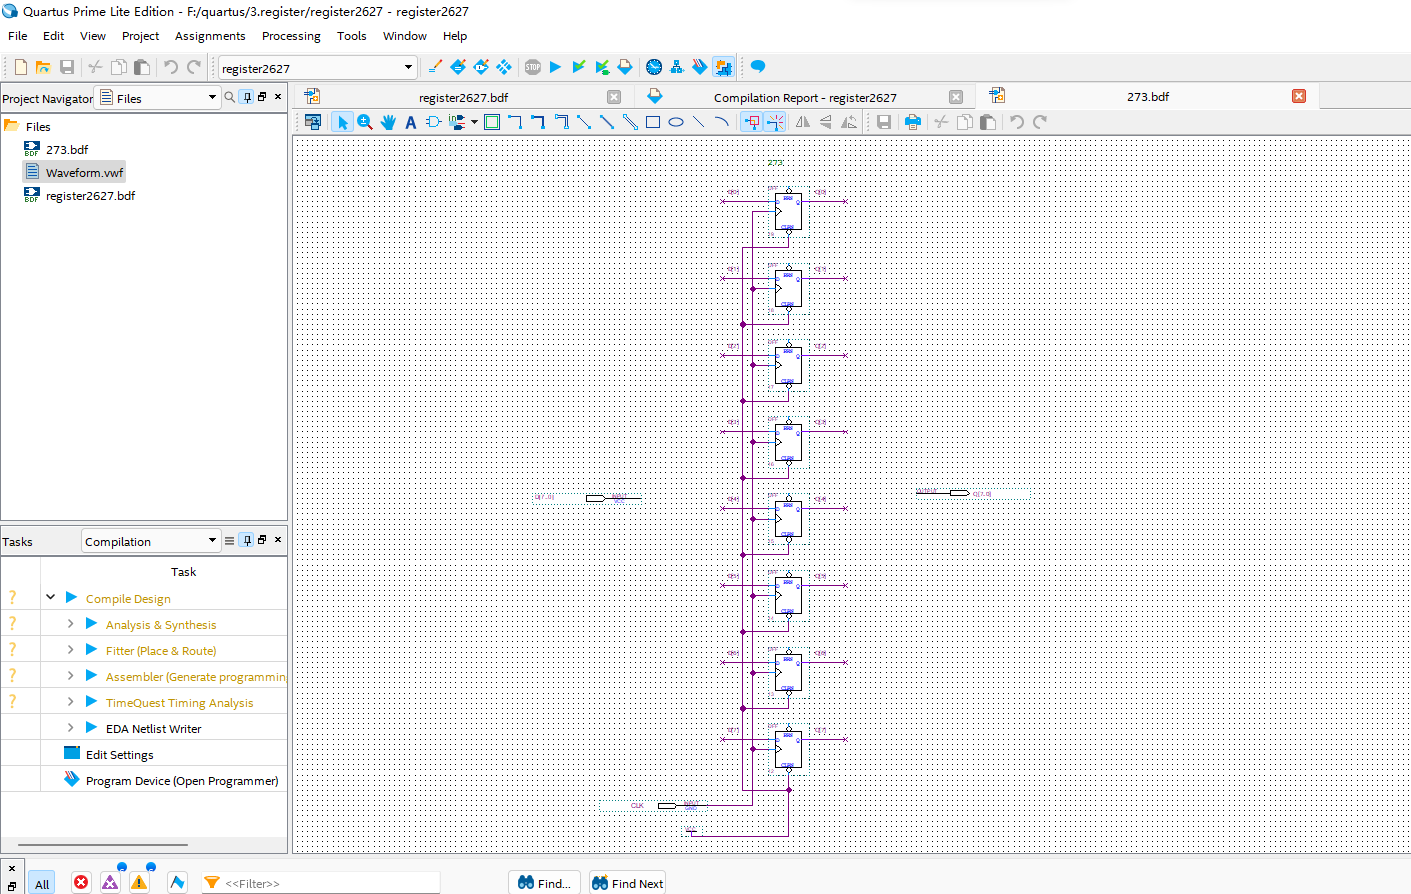Select Waveform.vwf in the file list
The image size is (1411, 894).
tap(84, 172)
